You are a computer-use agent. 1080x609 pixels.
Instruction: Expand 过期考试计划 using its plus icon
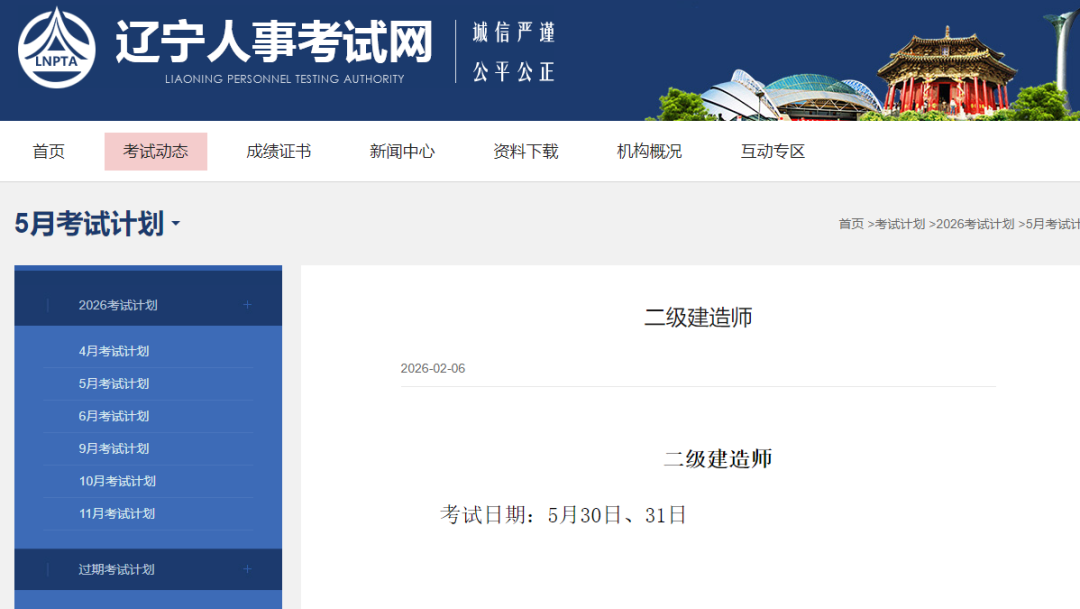point(247,569)
